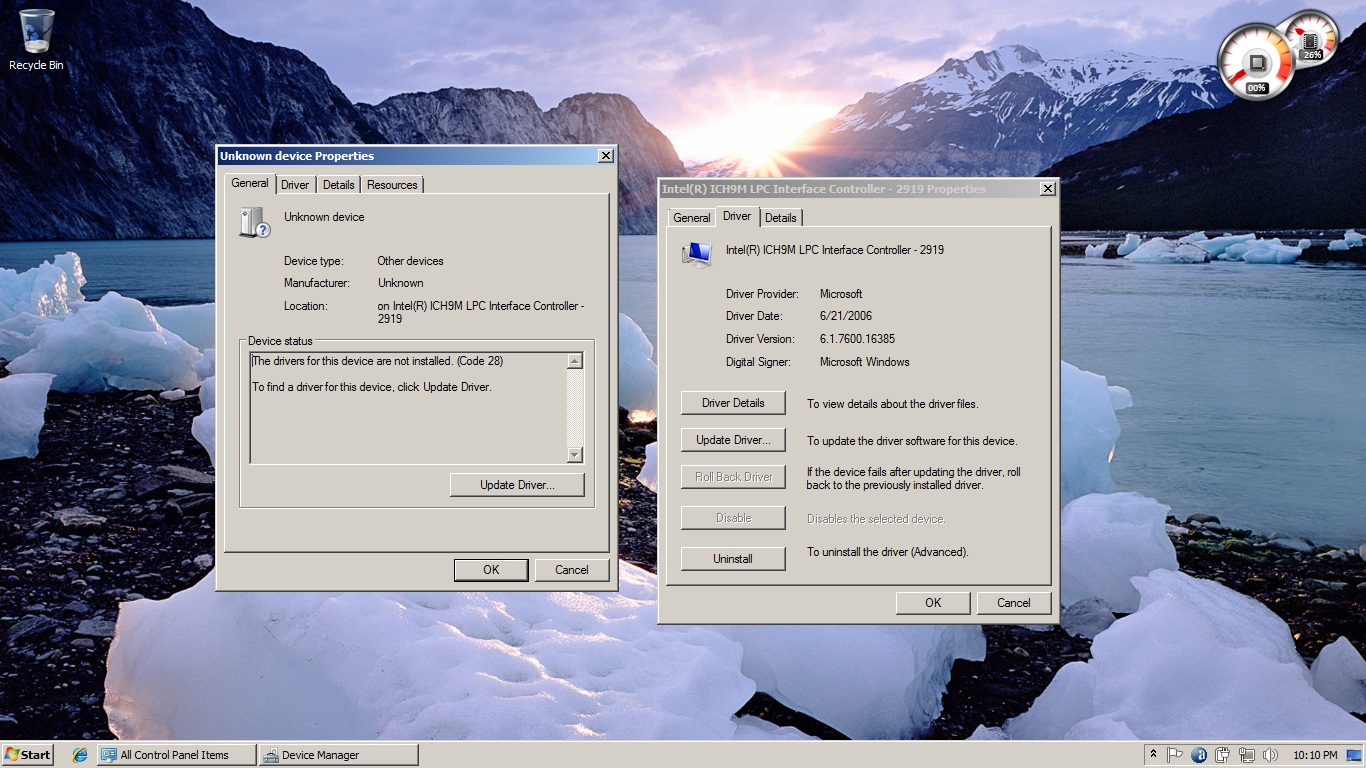The height and width of the screenshot is (768, 1366).
Task: Click Update Driver... in ICH9M LPC Properties
Action: [733, 440]
